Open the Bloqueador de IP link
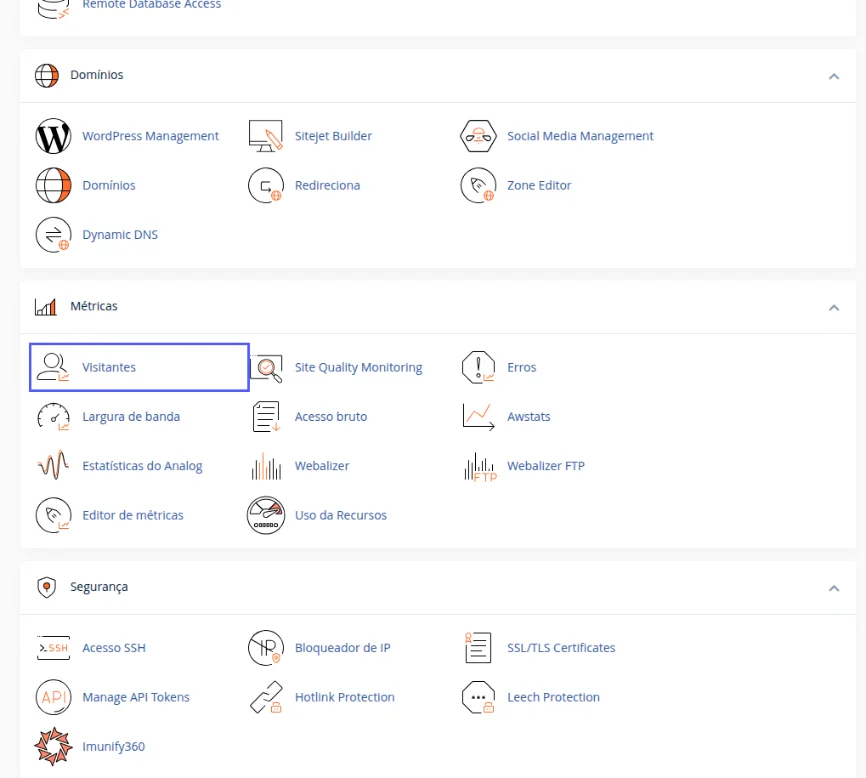This screenshot has width=866, height=778. [x=342, y=648]
